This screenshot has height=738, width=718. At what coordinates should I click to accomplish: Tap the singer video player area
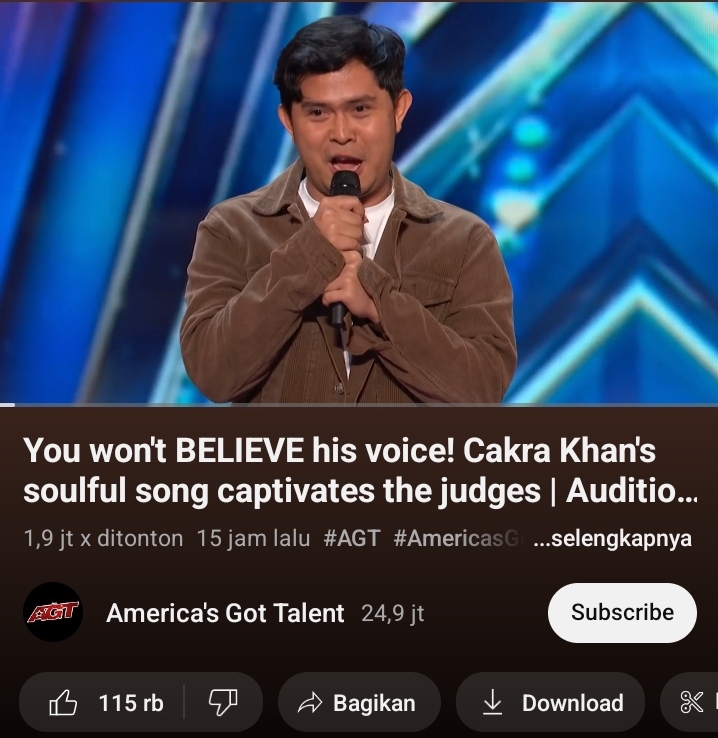[359, 201]
